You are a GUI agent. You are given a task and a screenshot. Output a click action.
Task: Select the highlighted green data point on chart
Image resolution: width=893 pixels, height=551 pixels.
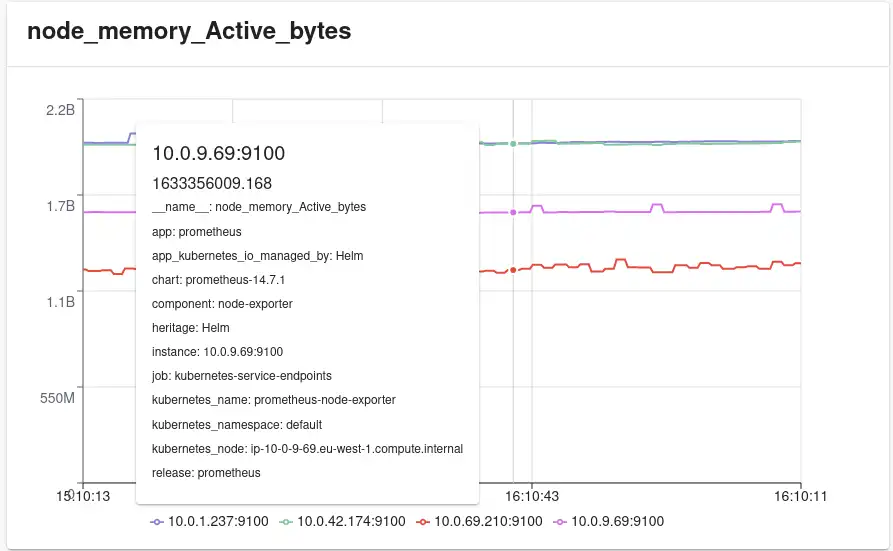click(x=513, y=144)
